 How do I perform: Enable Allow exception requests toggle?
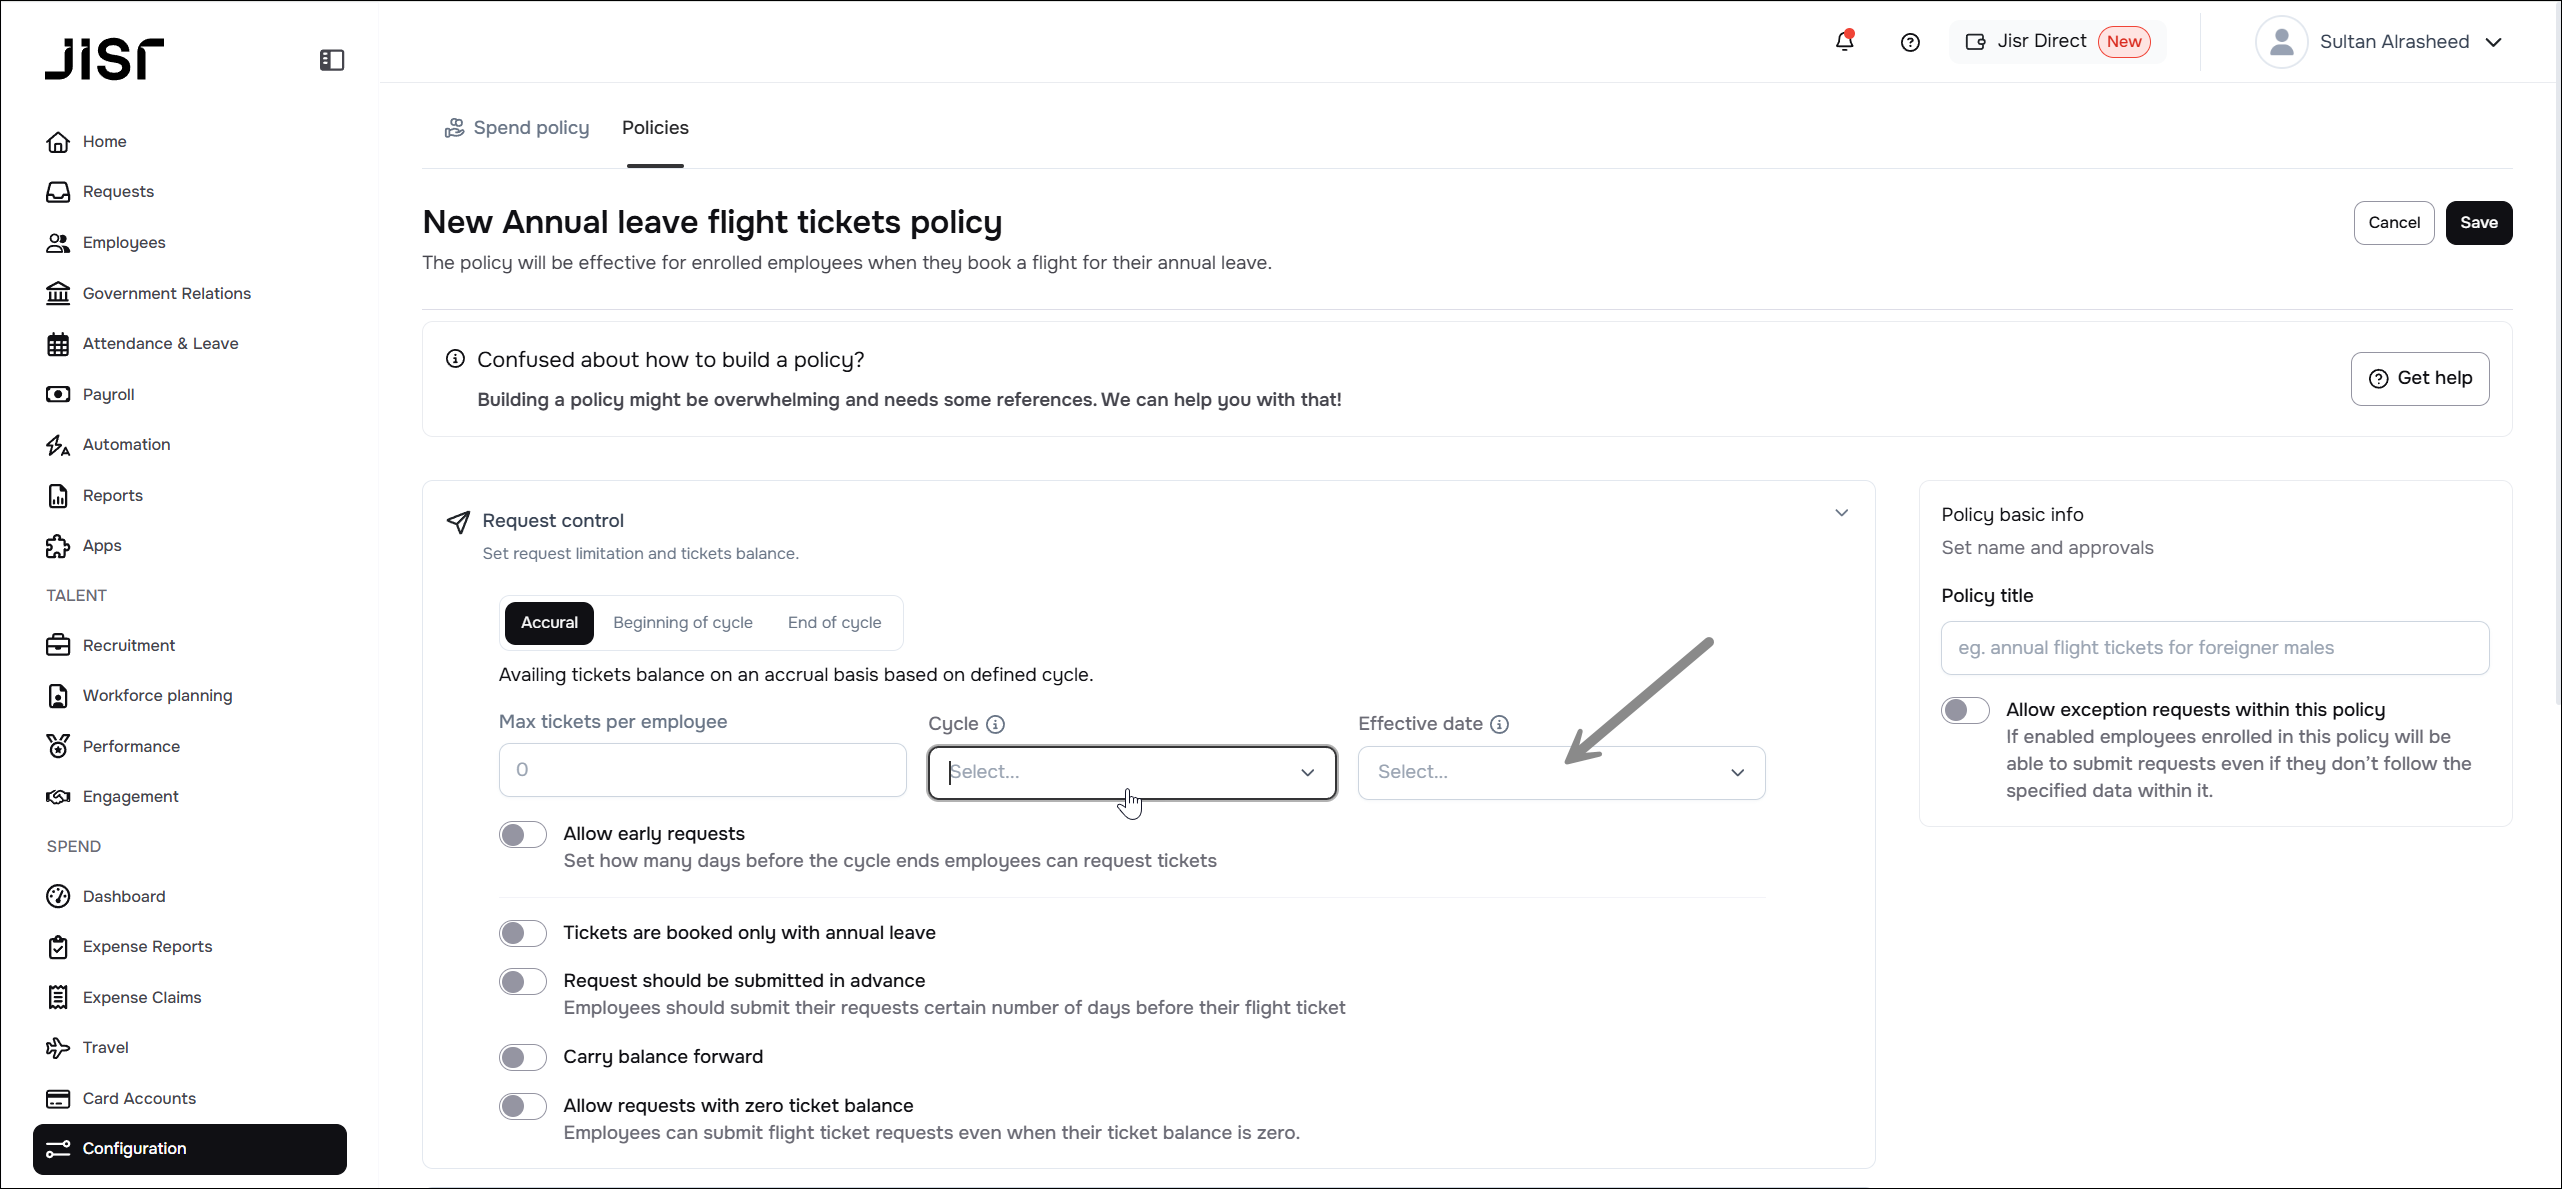coord(1965,710)
